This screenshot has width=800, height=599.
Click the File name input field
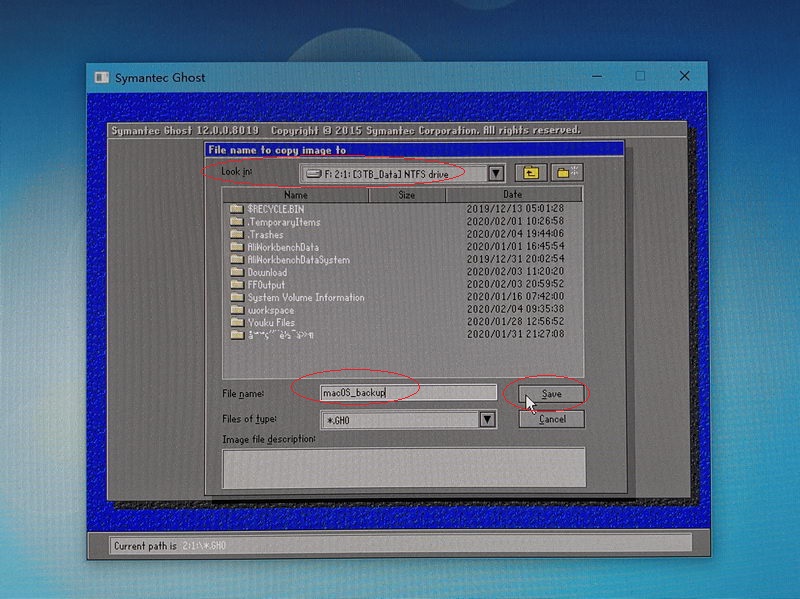tap(408, 393)
